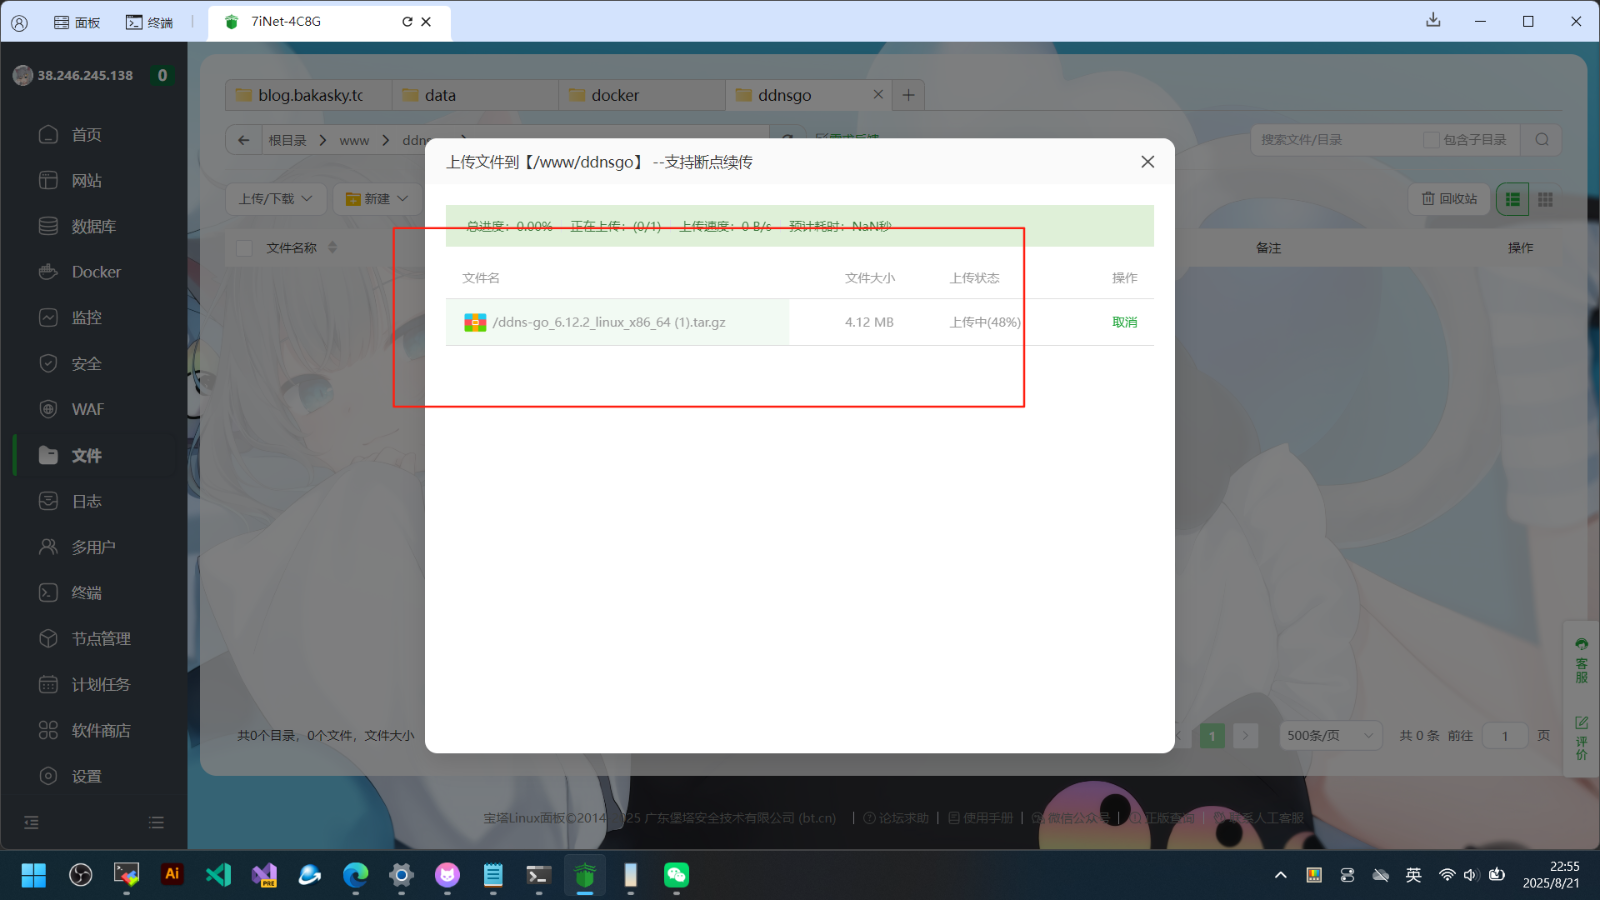Open the WAF firewall page

point(87,409)
